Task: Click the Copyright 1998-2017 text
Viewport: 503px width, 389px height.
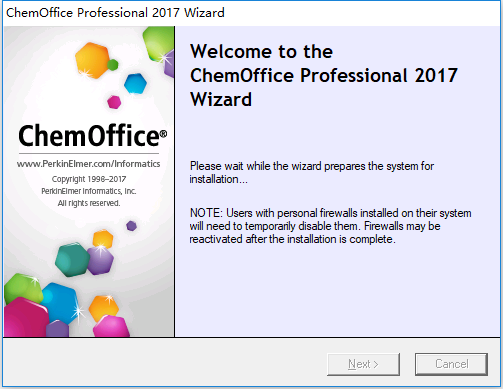Action: [x=89, y=179]
